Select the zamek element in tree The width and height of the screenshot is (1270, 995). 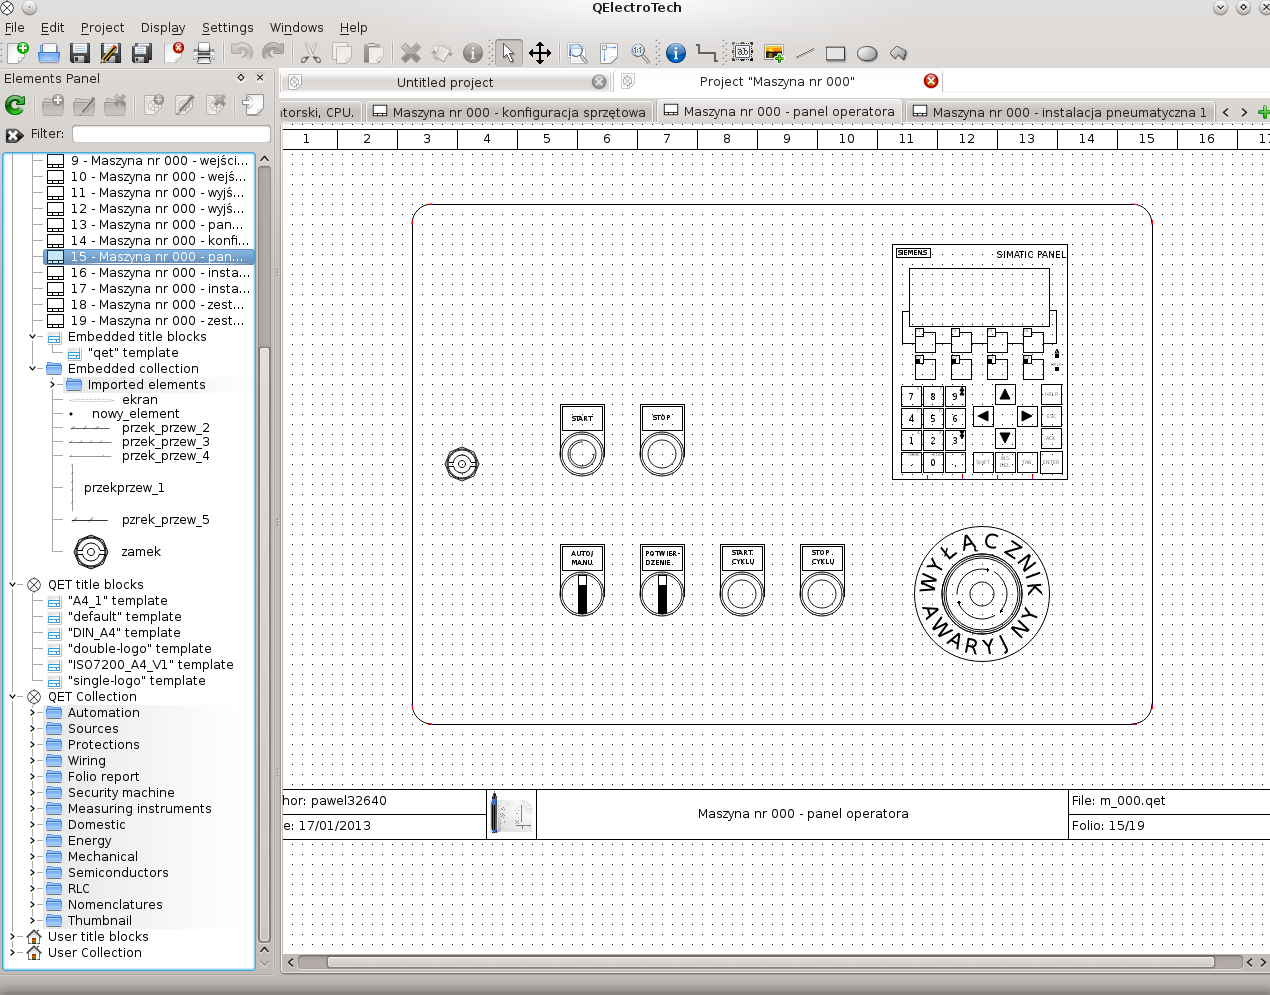tap(140, 552)
